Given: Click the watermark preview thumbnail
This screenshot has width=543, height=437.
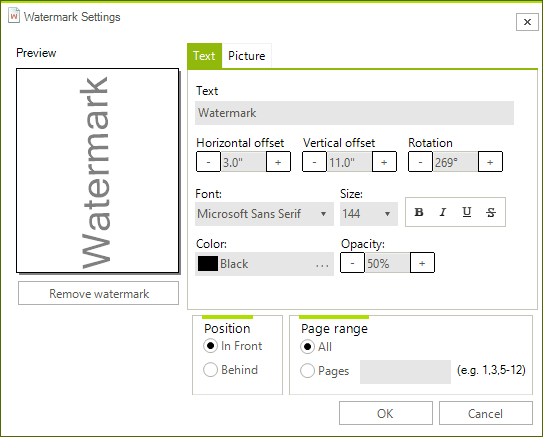Looking at the screenshot, I should (98, 170).
